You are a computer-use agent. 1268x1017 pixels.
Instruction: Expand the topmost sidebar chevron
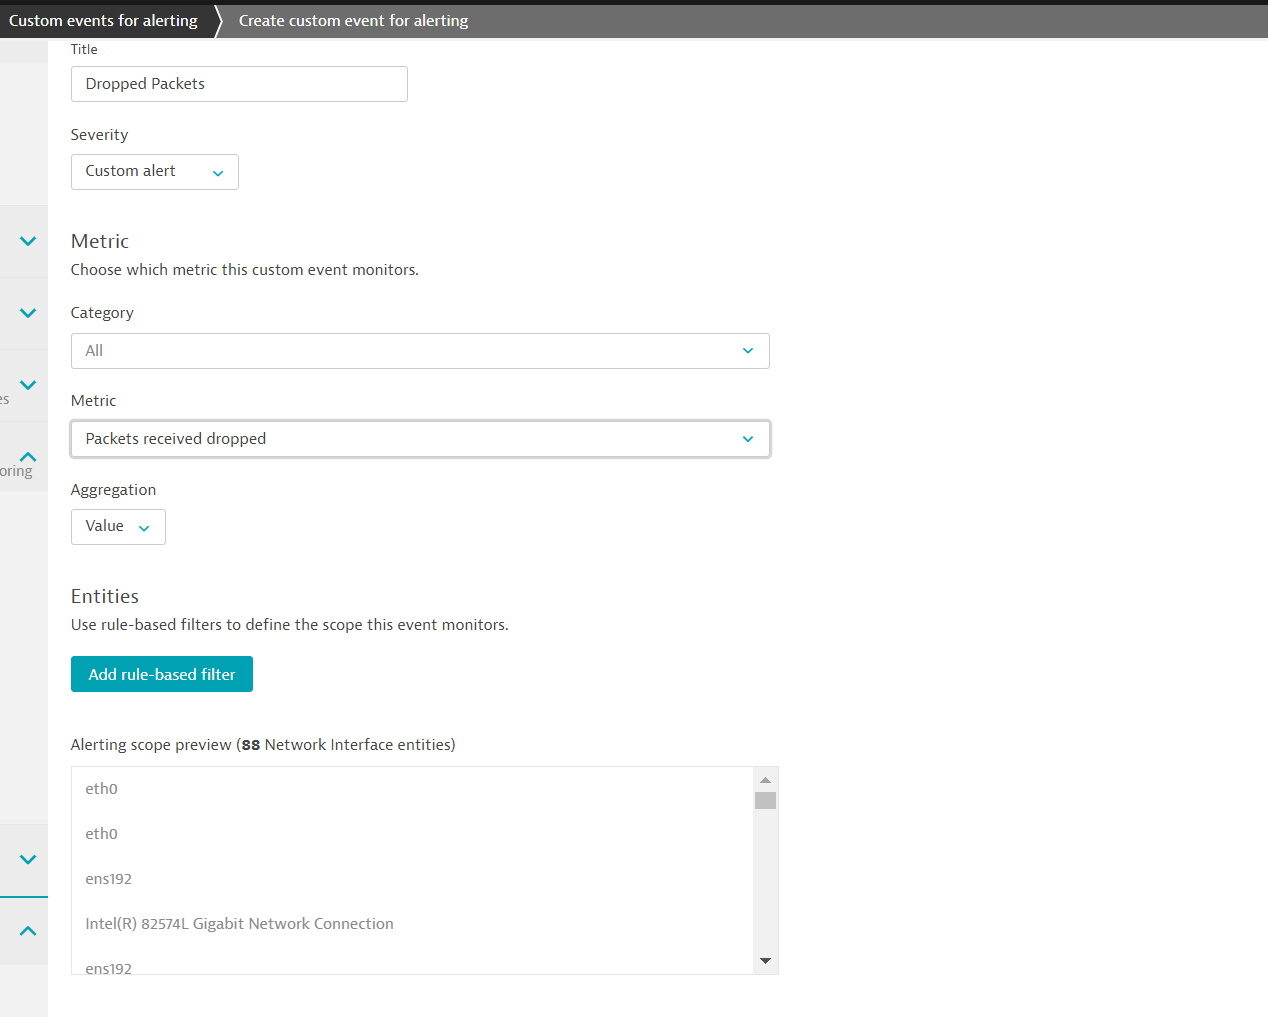[x=28, y=241]
